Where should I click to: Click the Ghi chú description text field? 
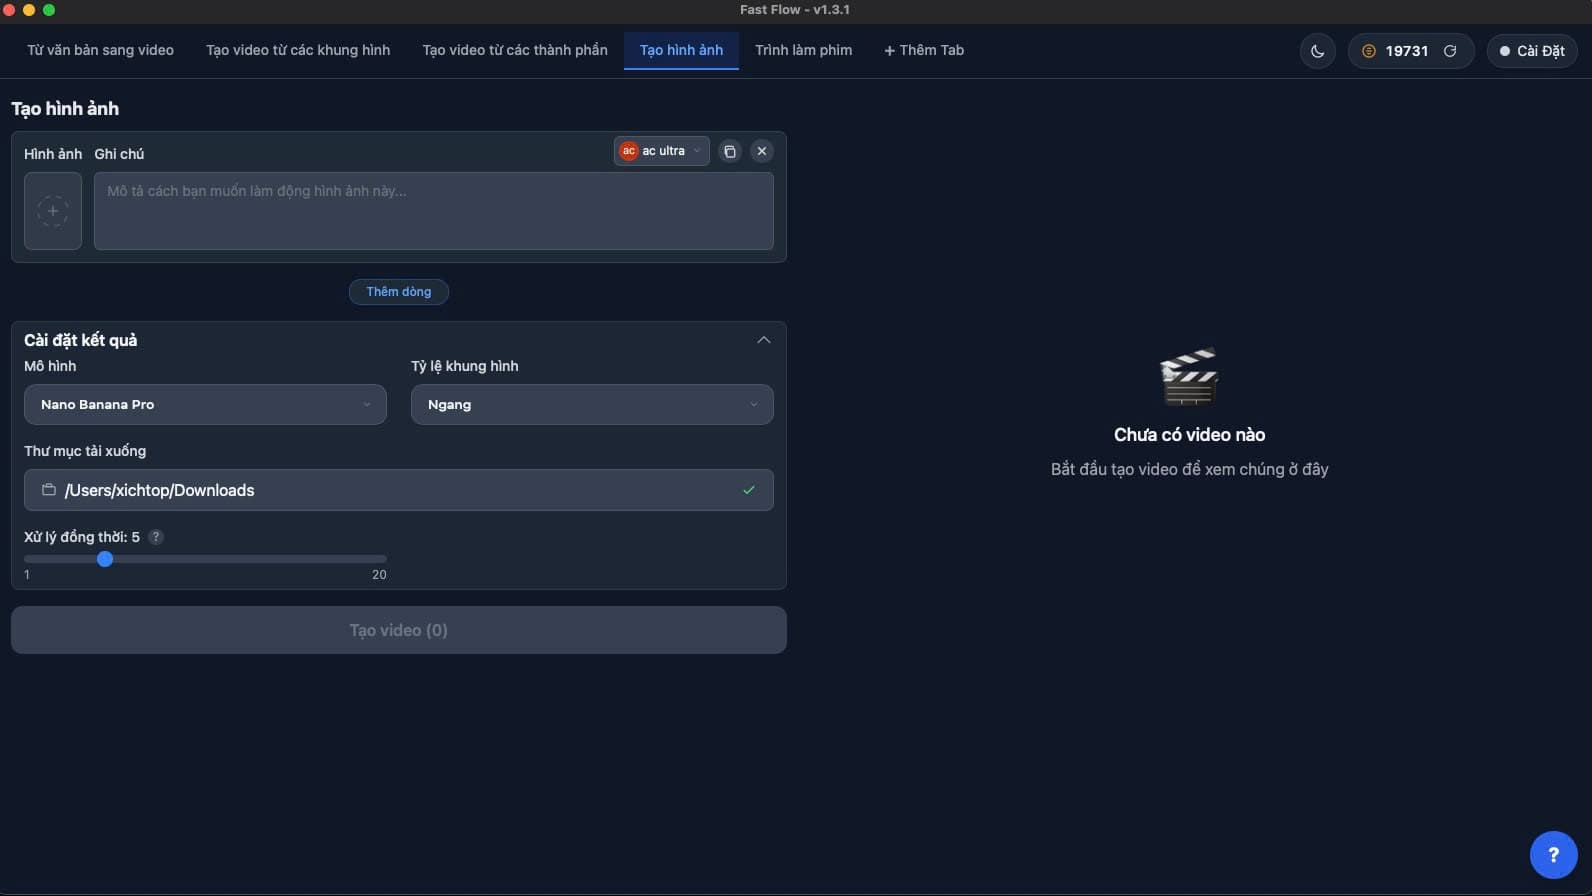pyautogui.click(x=433, y=211)
